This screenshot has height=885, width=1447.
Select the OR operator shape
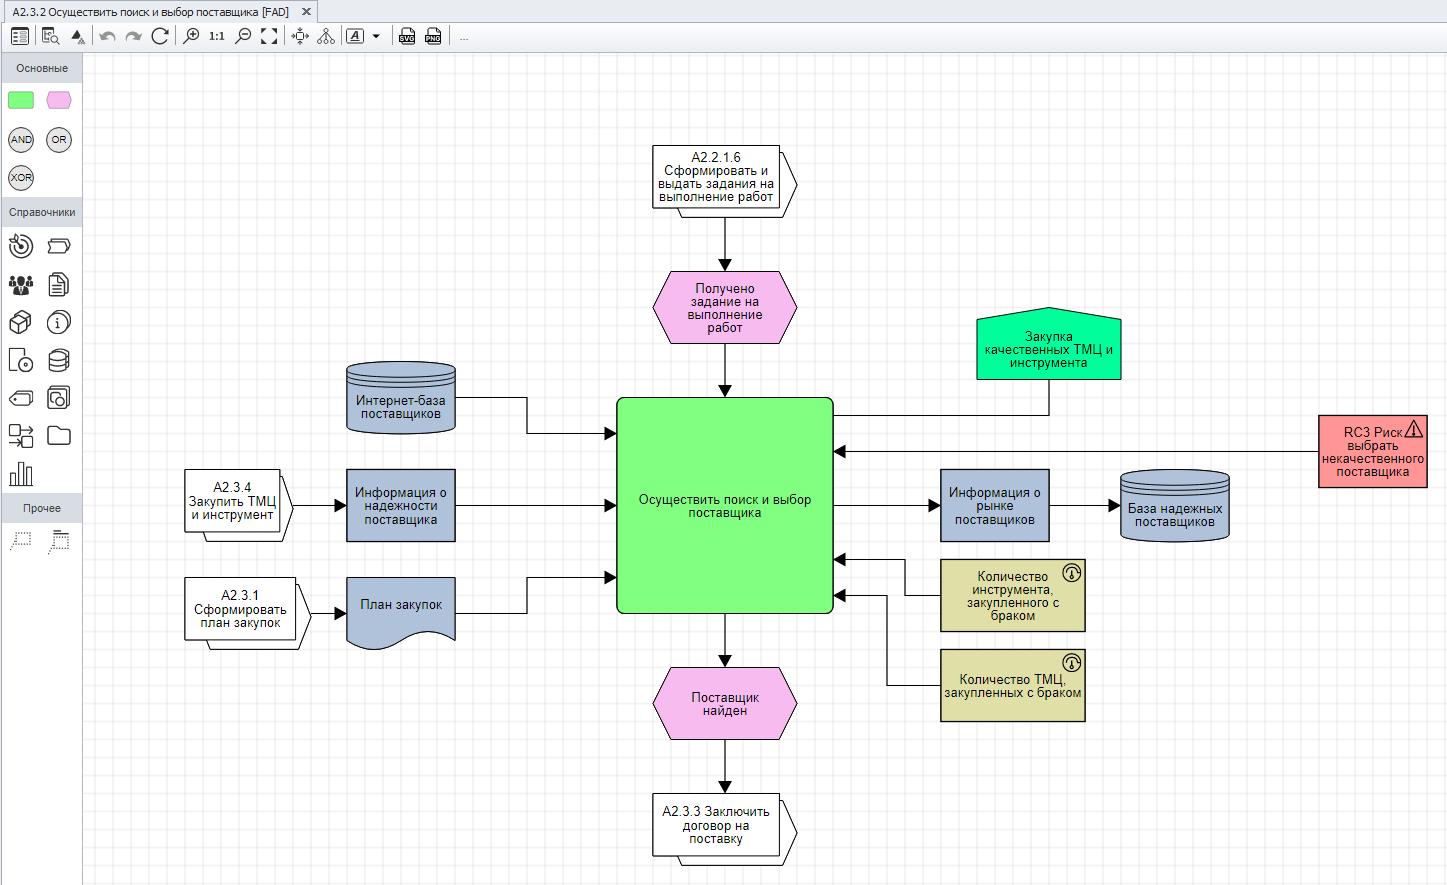(x=59, y=140)
